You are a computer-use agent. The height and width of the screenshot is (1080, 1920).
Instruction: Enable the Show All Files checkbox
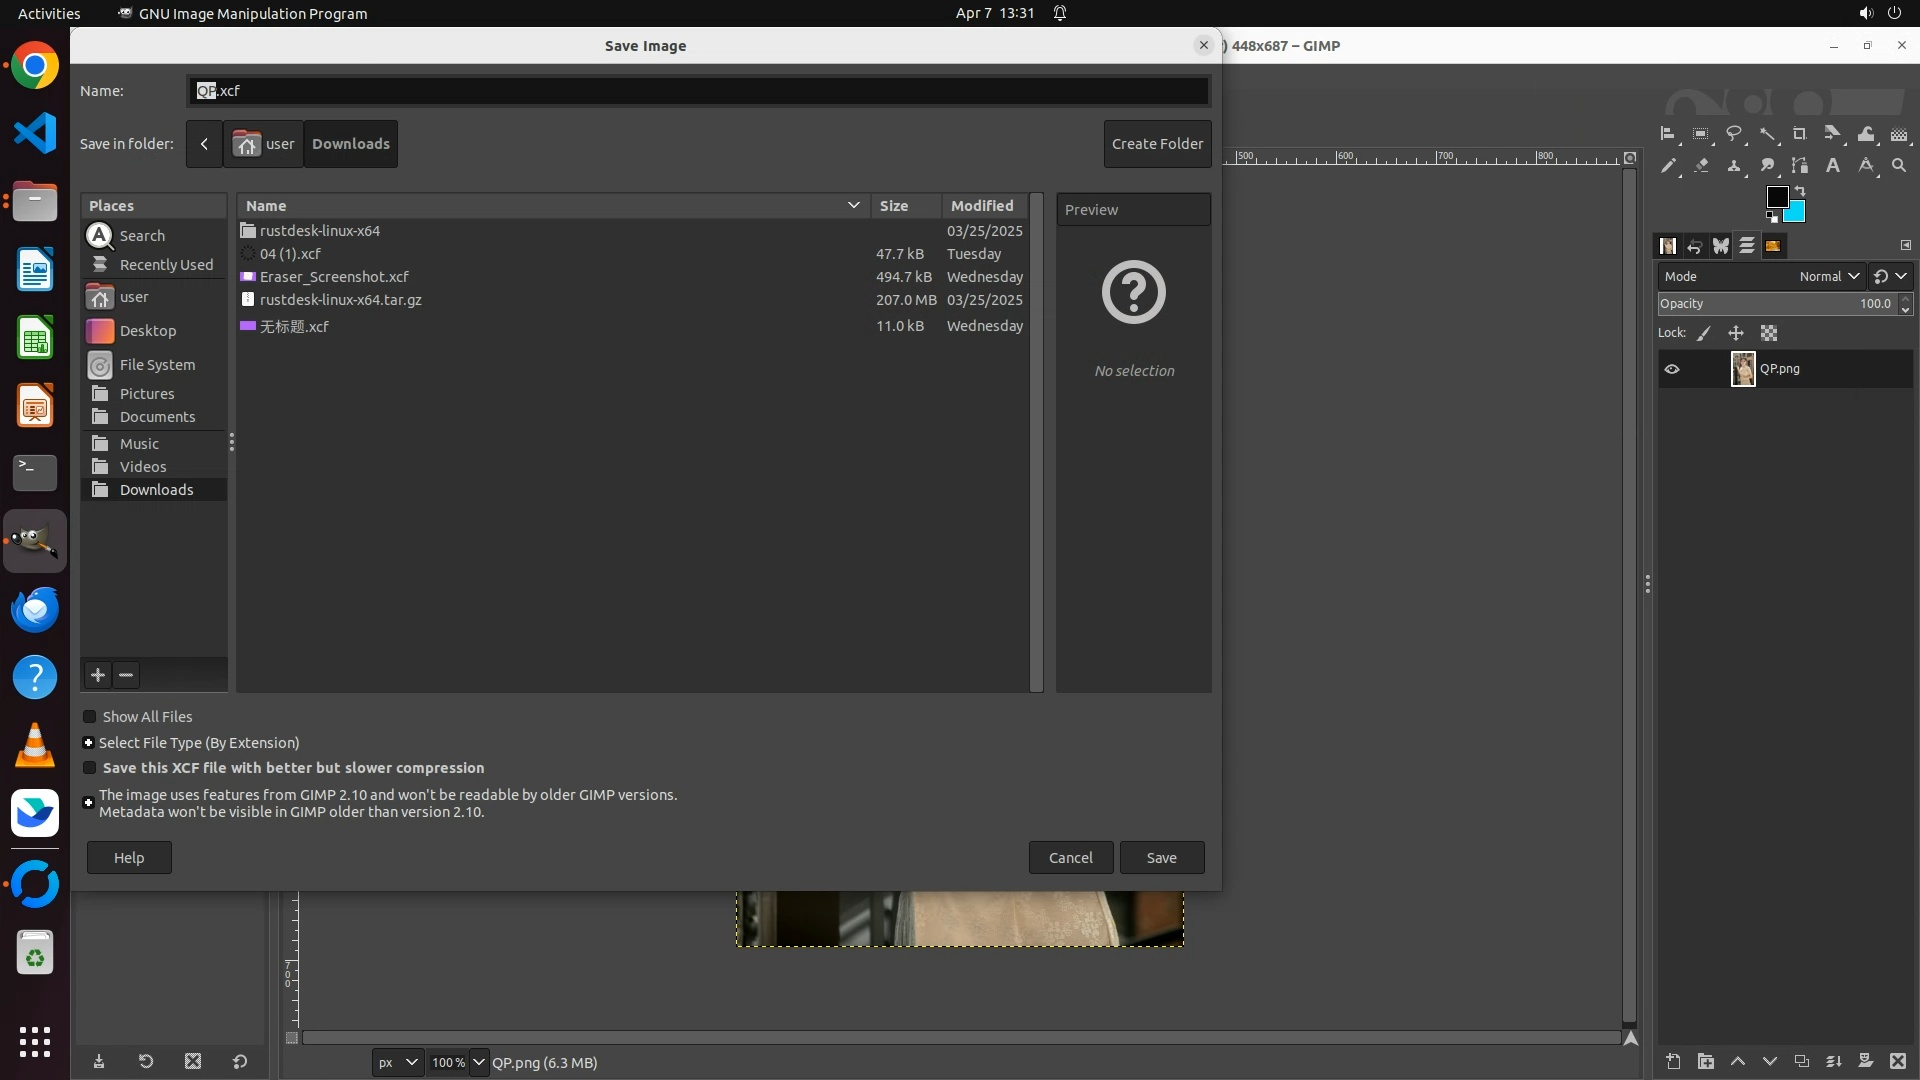(x=90, y=717)
